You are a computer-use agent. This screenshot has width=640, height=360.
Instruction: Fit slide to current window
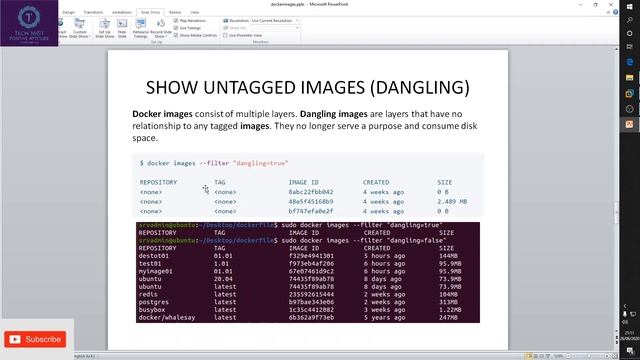(614, 356)
